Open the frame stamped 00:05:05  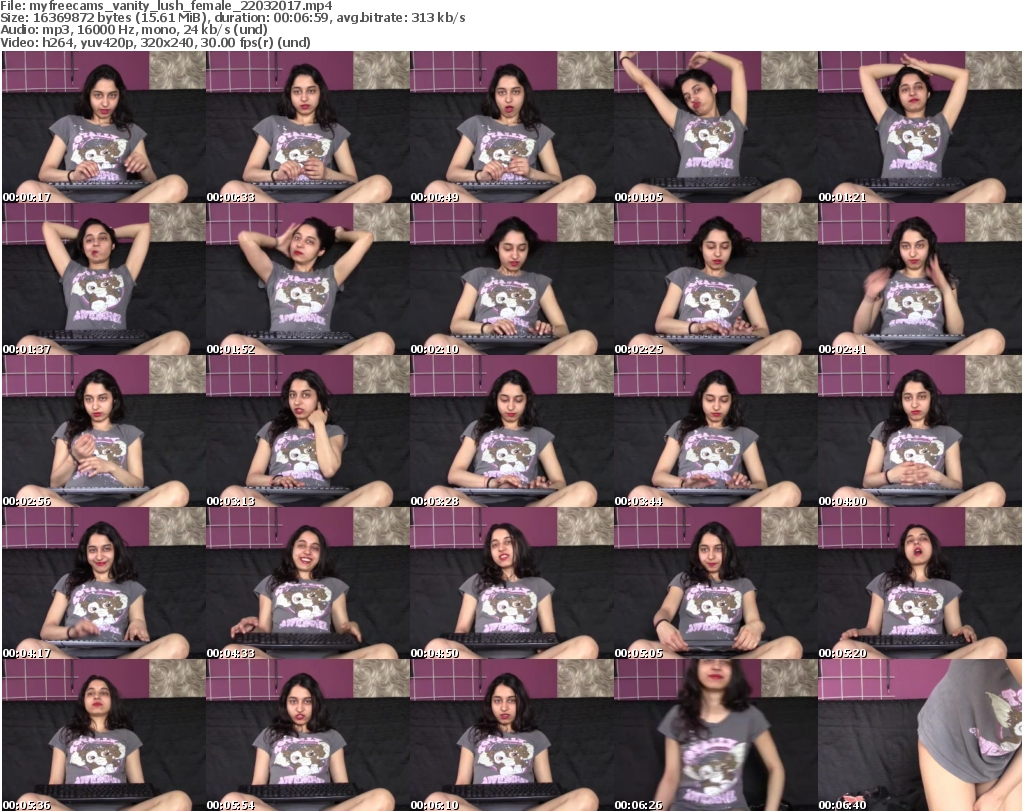(x=716, y=584)
